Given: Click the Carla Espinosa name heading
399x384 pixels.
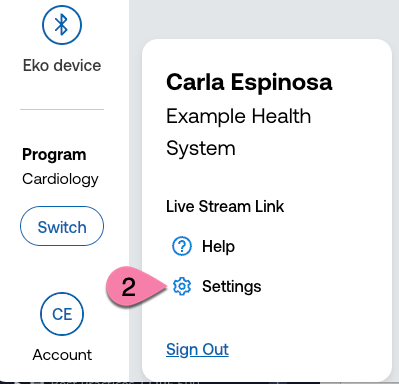Looking at the screenshot, I should (249, 82).
